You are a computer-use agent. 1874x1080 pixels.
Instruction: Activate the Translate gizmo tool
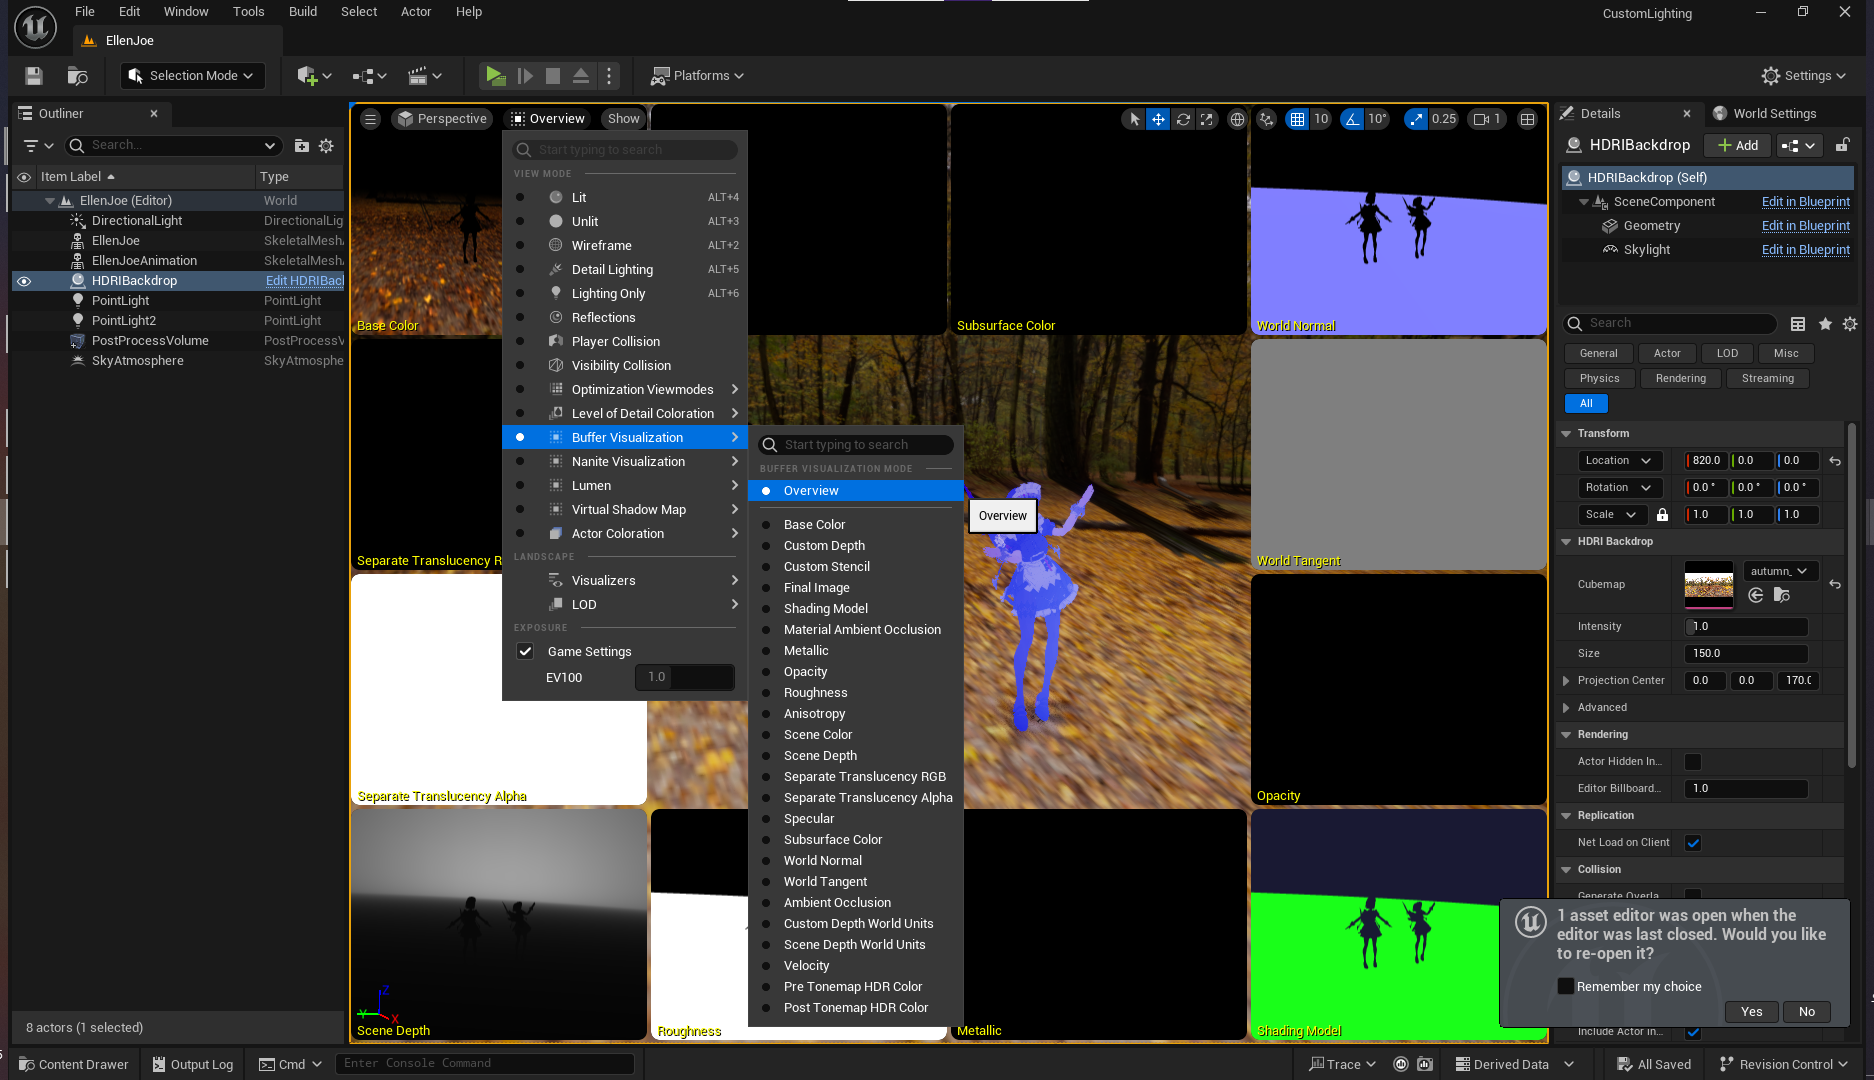(x=1158, y=119)
